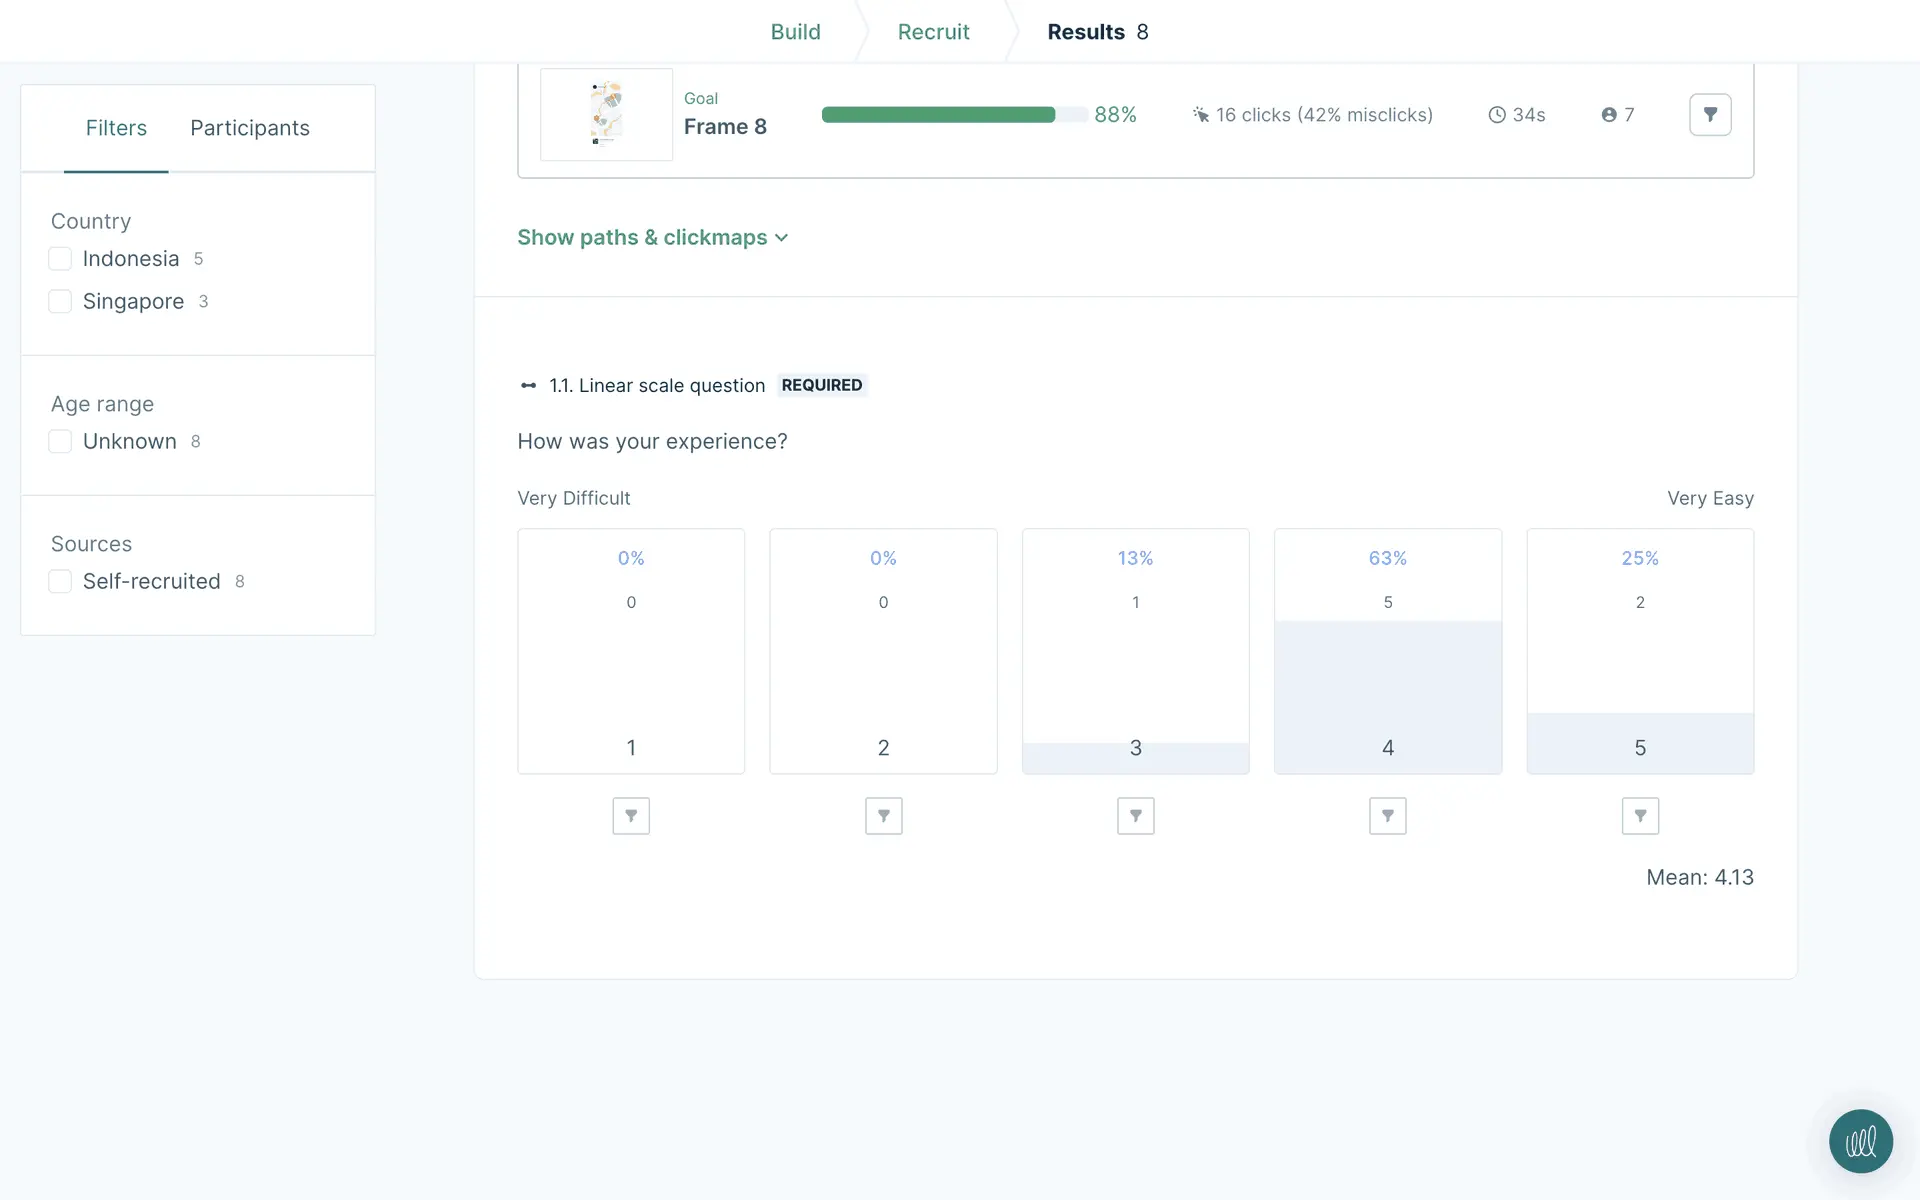Filter by scale rating 4 responses
Screen dimensions: 1920x1200
(1387, 816)
